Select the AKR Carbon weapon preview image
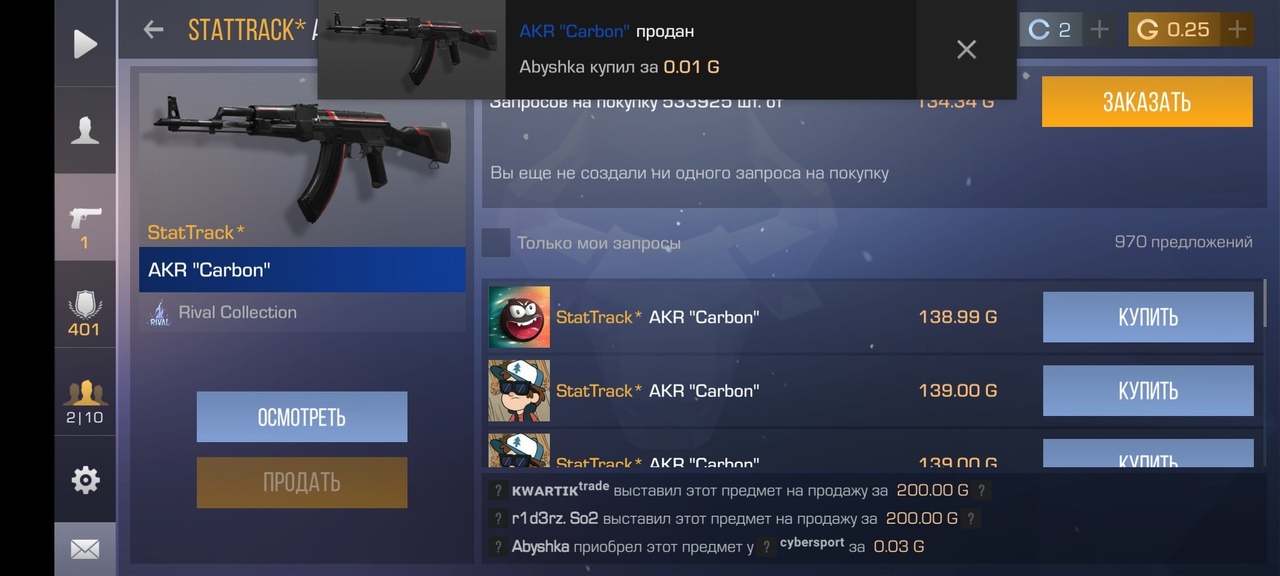The height and width of the screenshot is (576, 1280). point(302,150)
